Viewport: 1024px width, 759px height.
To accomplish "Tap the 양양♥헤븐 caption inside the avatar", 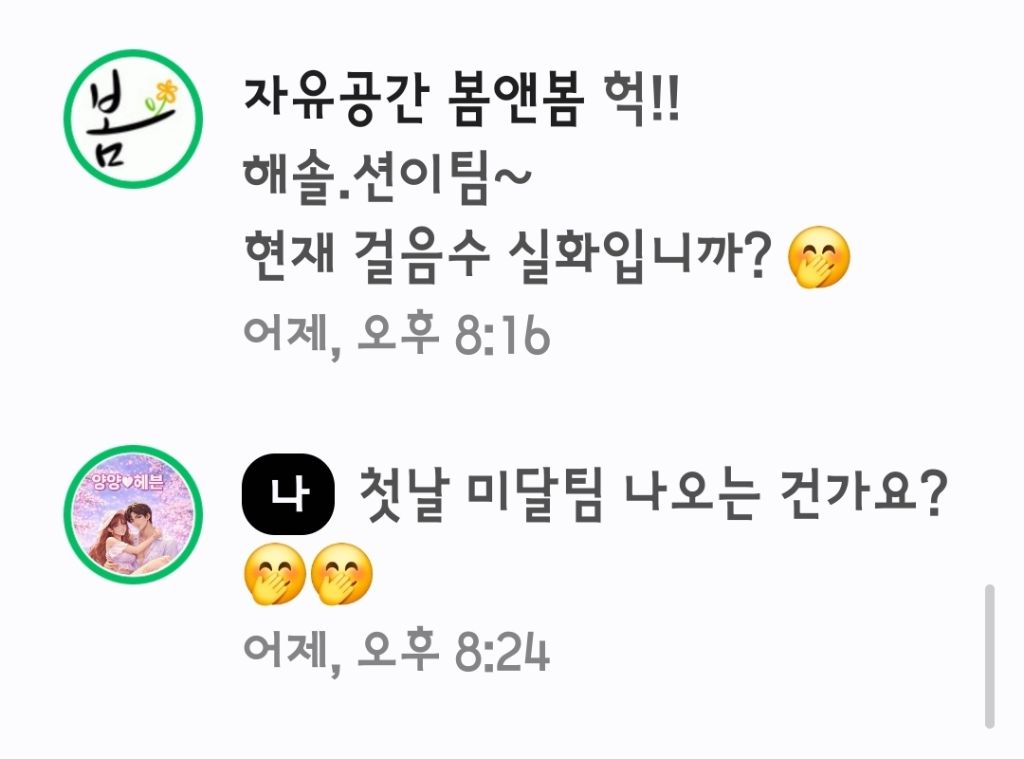I will point(129,482).
